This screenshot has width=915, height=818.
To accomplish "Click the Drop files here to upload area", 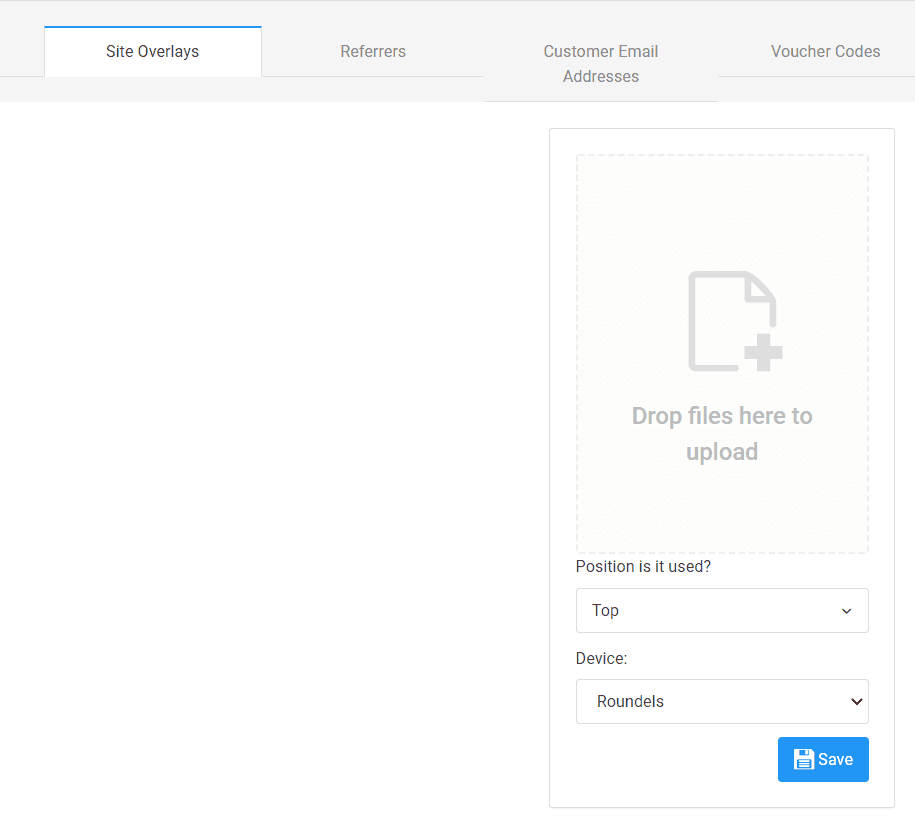I will [x=722, y=433].
